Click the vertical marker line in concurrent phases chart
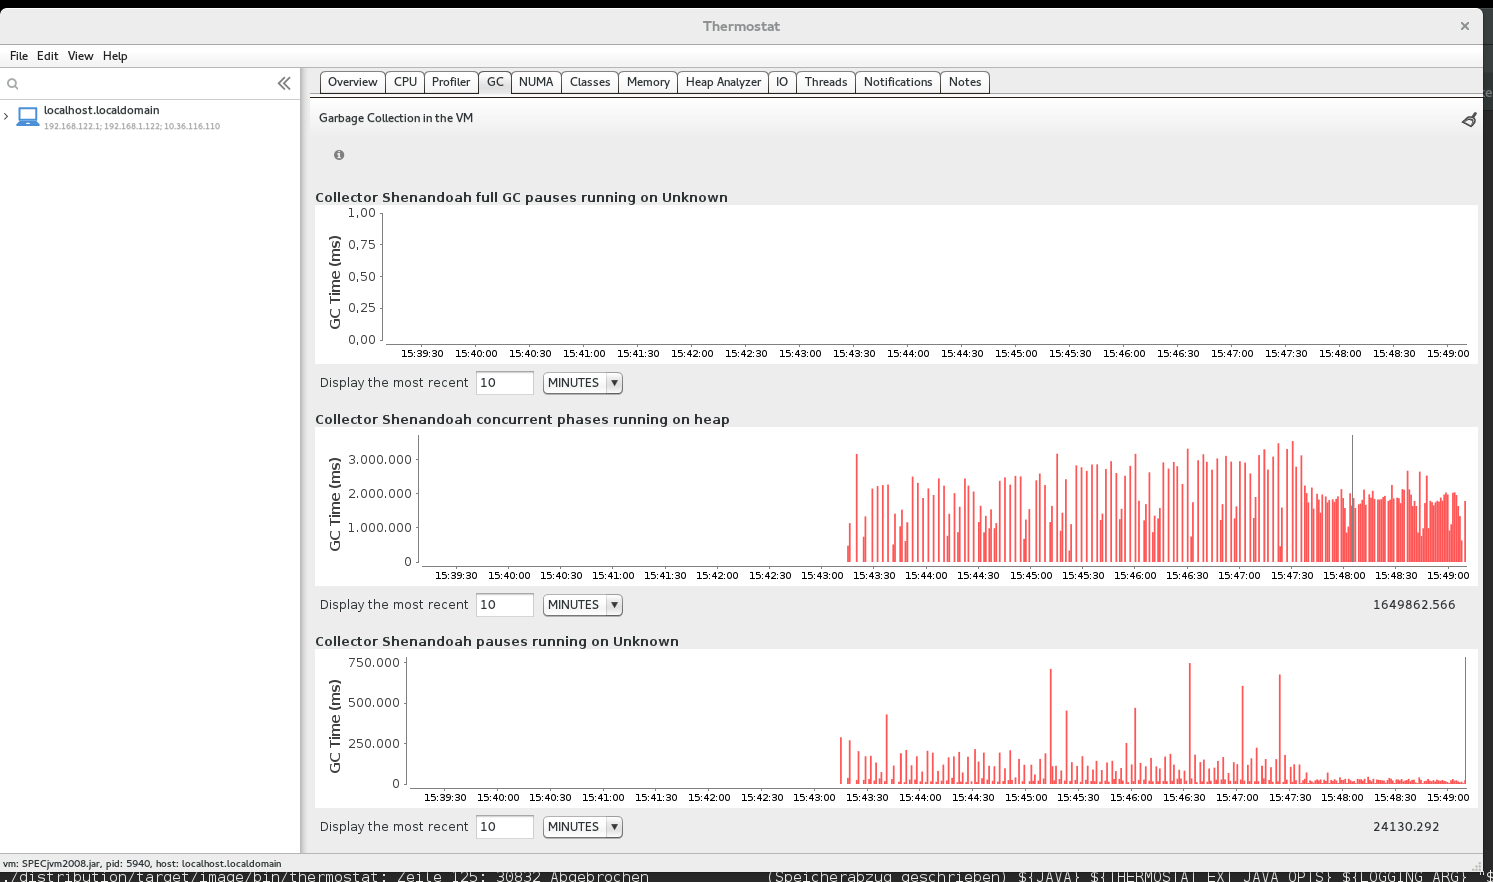Viewport: 1493px width, 882px height. [x=1352, y=498]
